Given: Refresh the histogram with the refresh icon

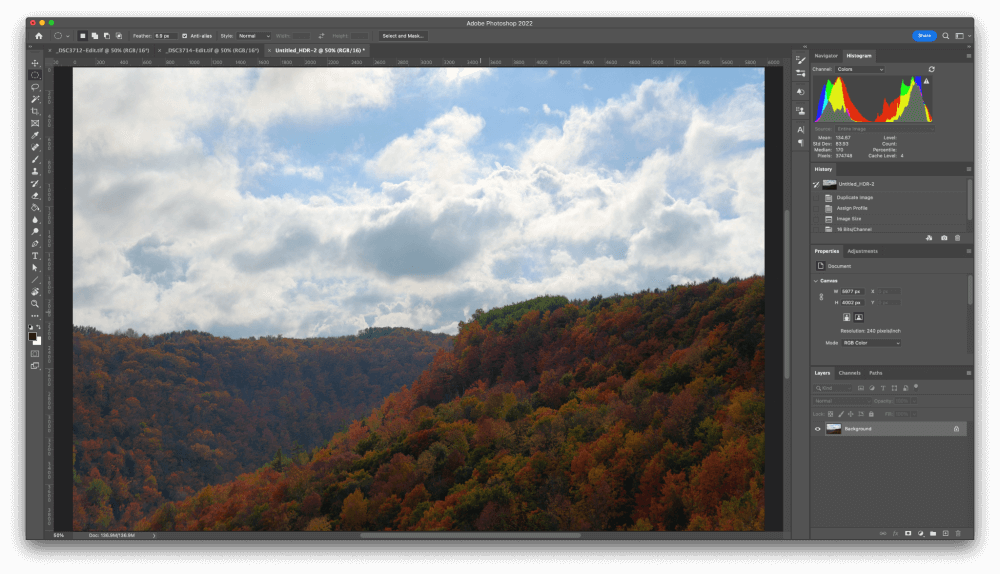Looking at the screenshot, I should 931,69.
